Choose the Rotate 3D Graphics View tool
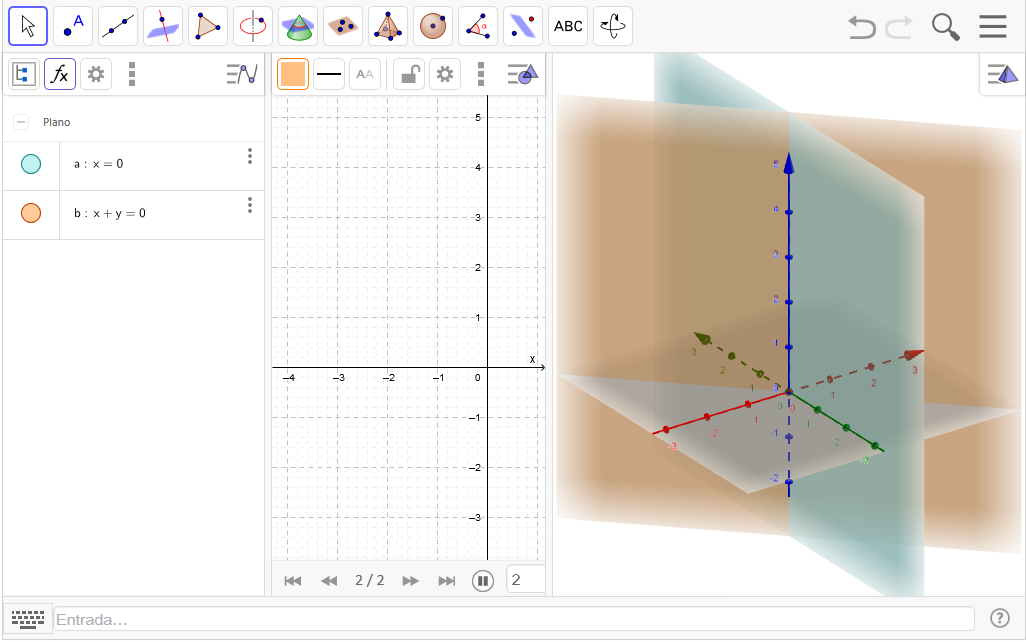 612,26
